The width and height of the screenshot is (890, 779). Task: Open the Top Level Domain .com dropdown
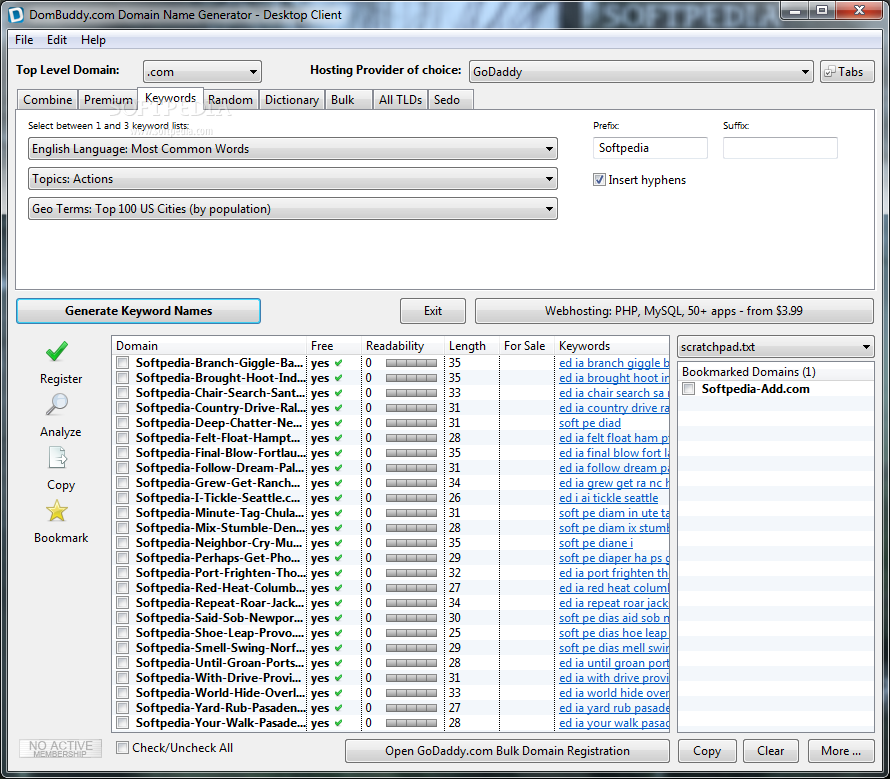click(x=202, y=72)
